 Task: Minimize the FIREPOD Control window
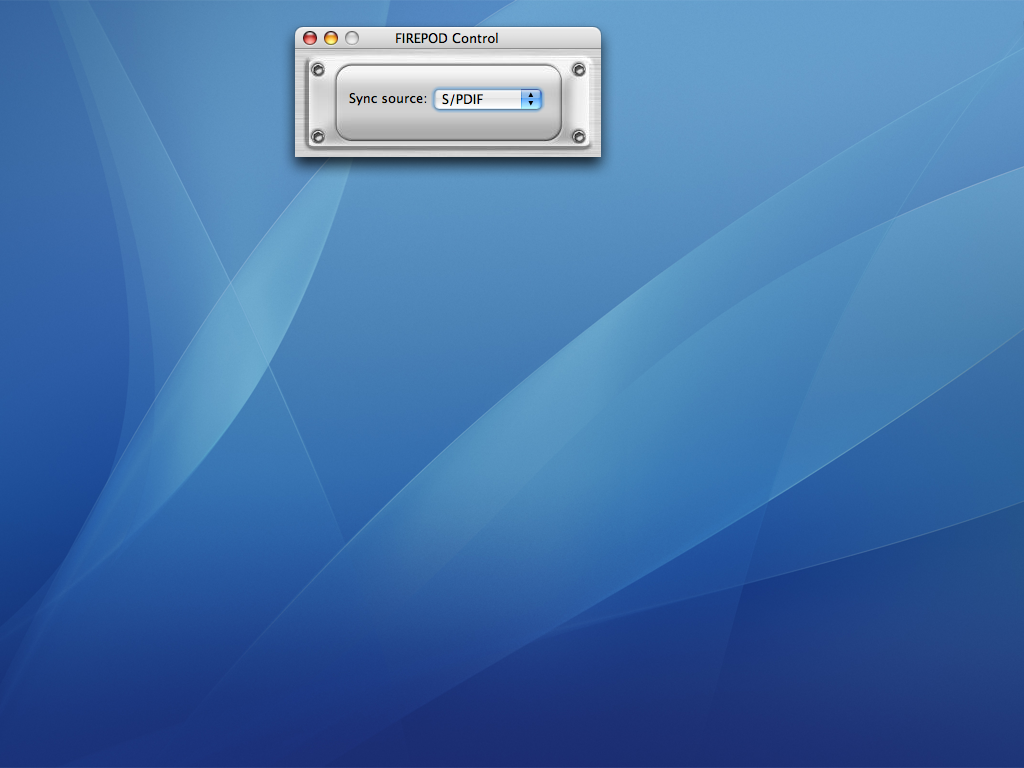(331, 39)
